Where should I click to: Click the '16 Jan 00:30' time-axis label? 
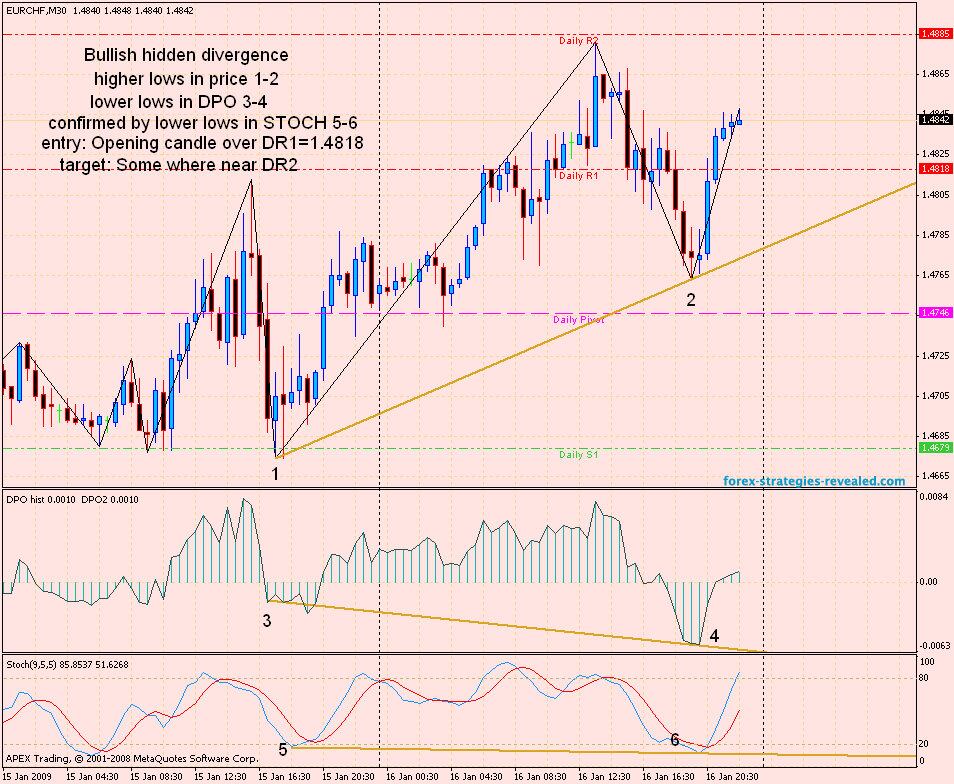412,777
